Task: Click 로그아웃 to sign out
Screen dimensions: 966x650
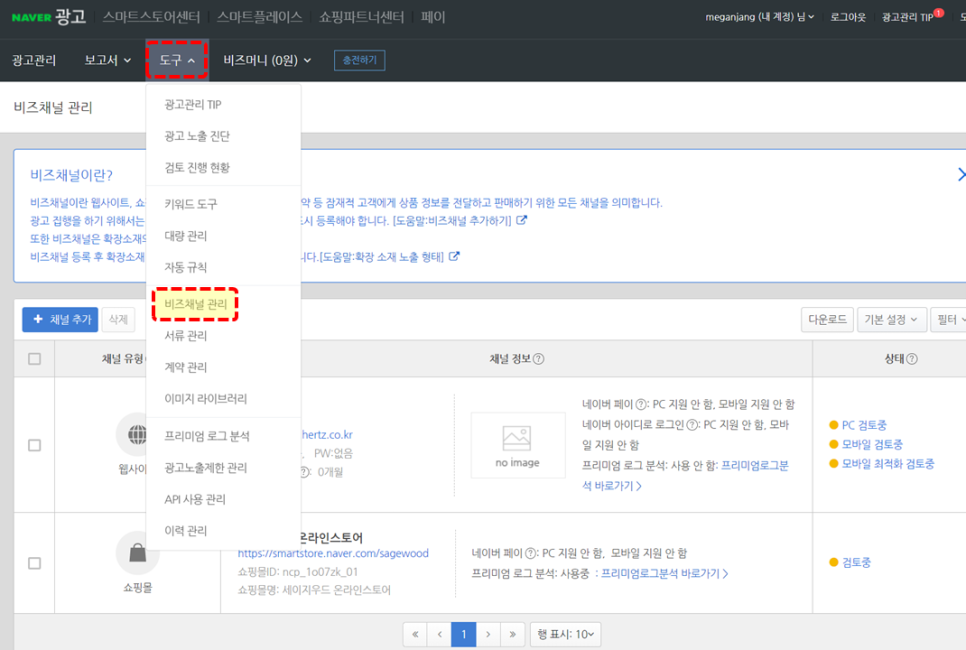Action: click(848, 17)
